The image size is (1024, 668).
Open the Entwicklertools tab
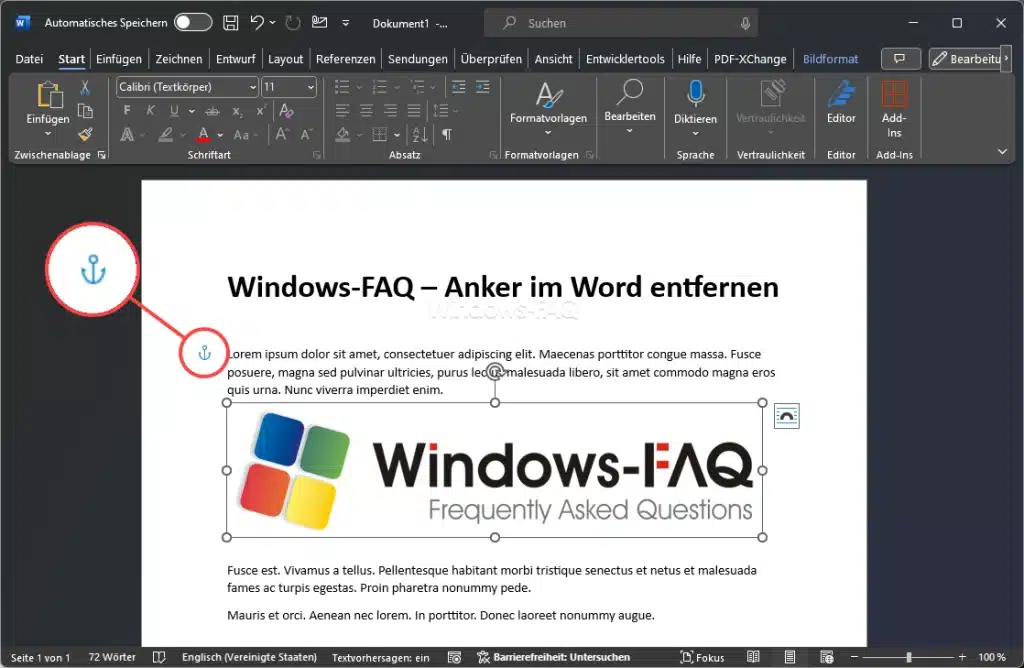tap(625, 59)
